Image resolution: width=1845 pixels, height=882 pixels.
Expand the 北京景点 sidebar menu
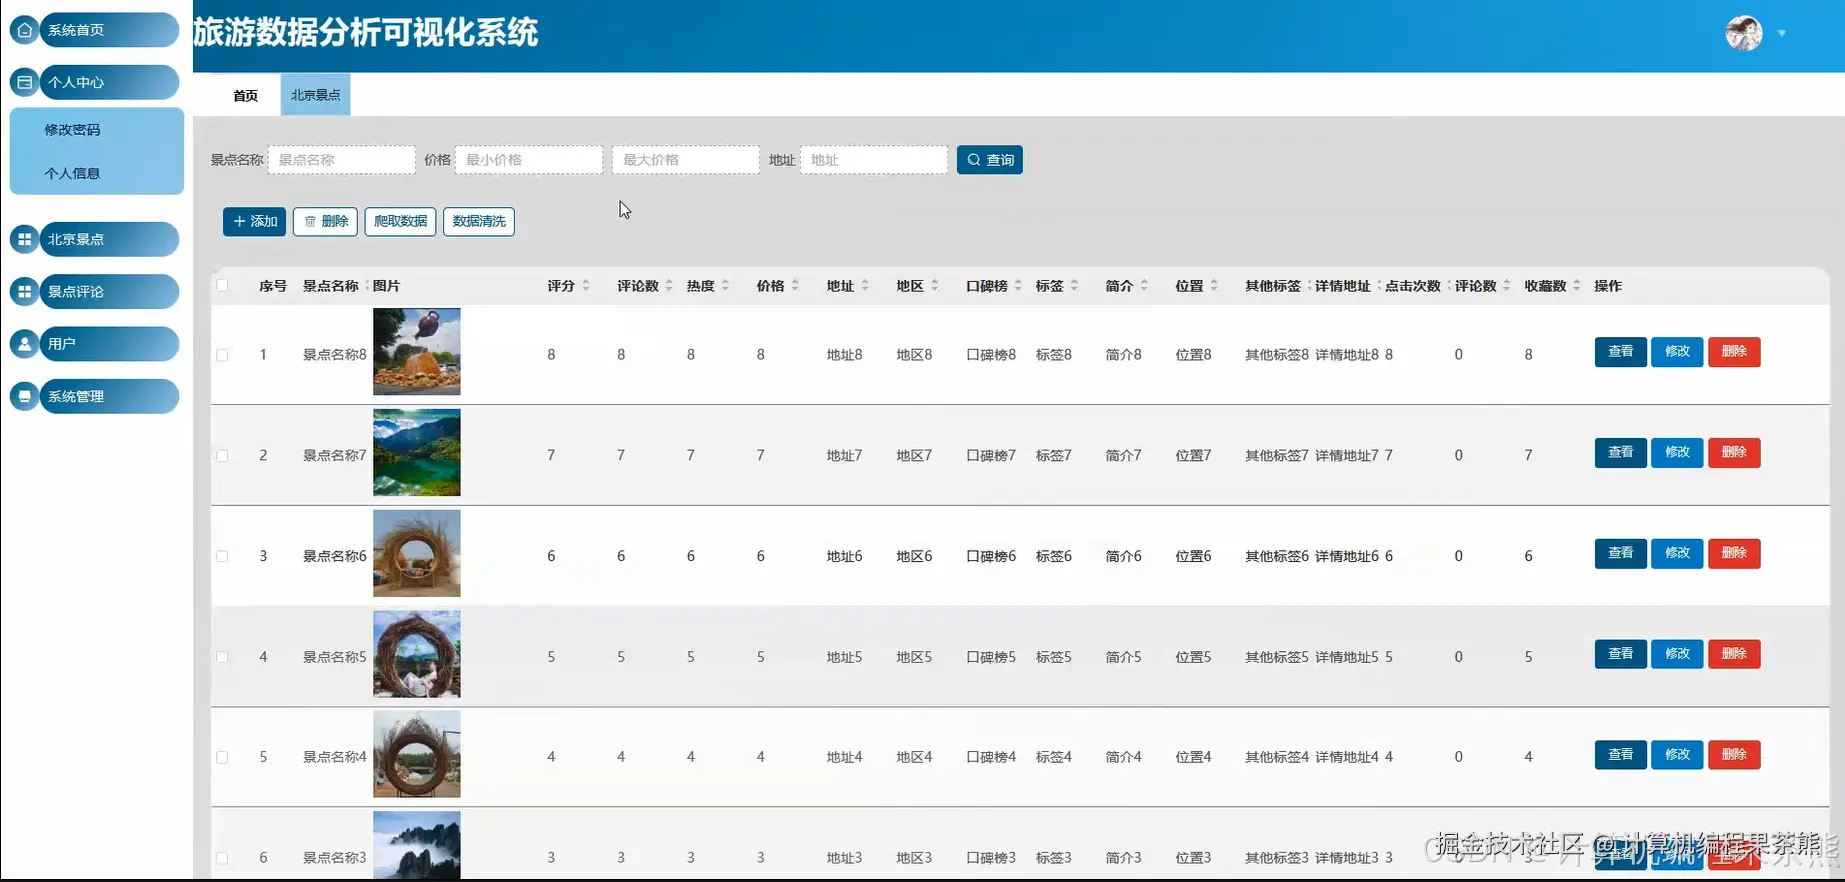pos(108,239)
